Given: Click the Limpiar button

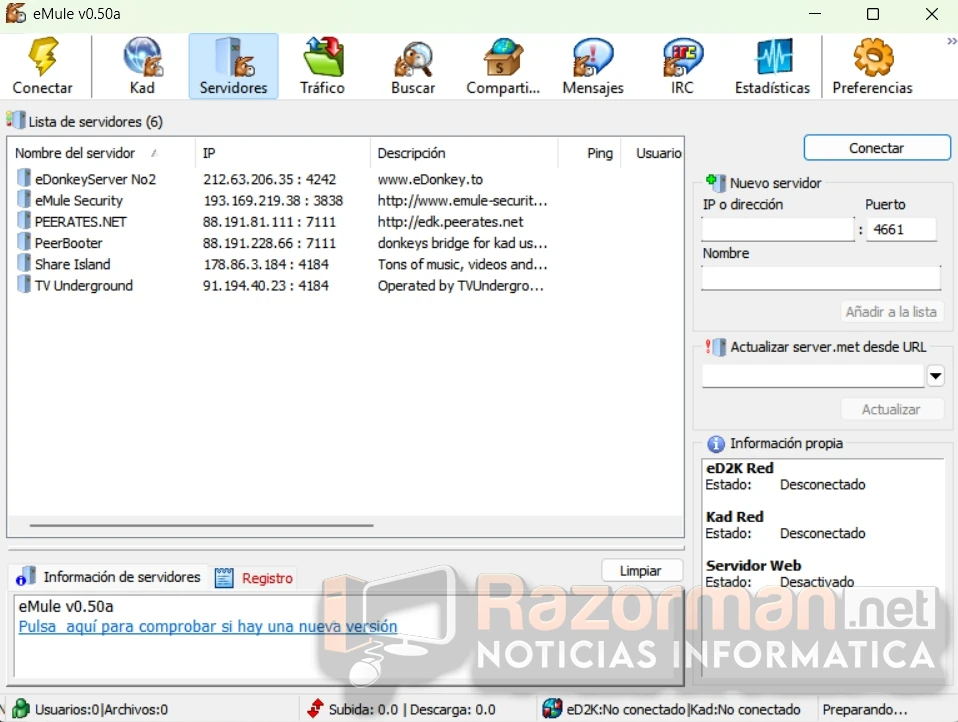Looking at the screenshot, I should [x=641, y=571].
